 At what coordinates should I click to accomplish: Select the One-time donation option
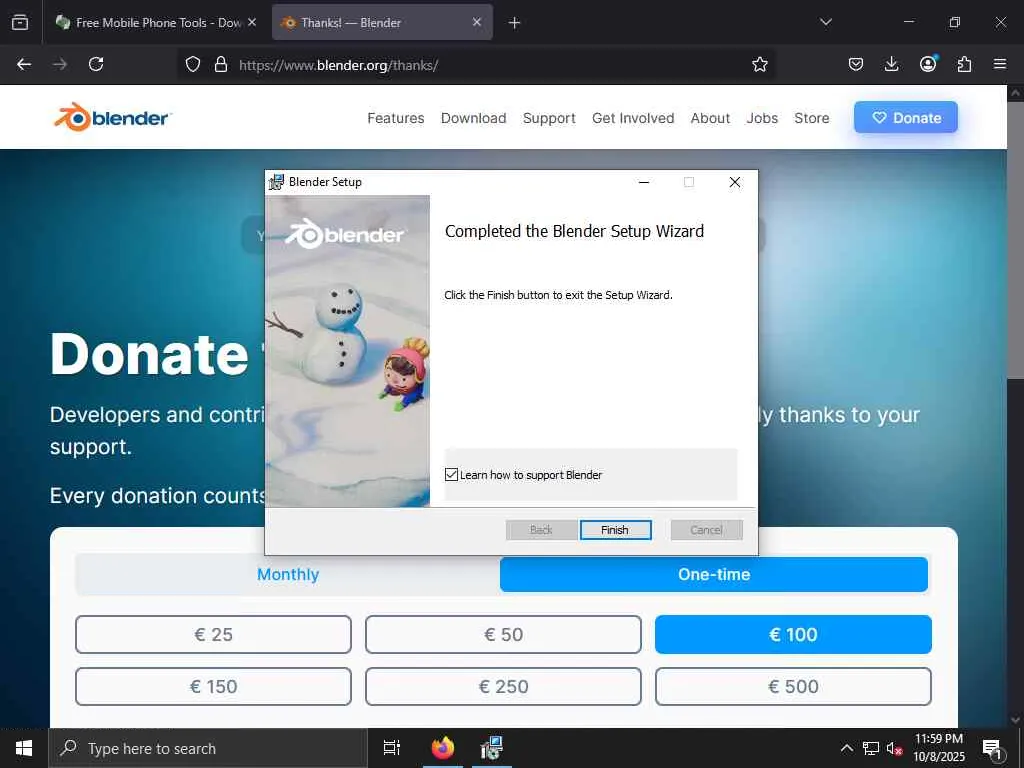pos(714,575)
